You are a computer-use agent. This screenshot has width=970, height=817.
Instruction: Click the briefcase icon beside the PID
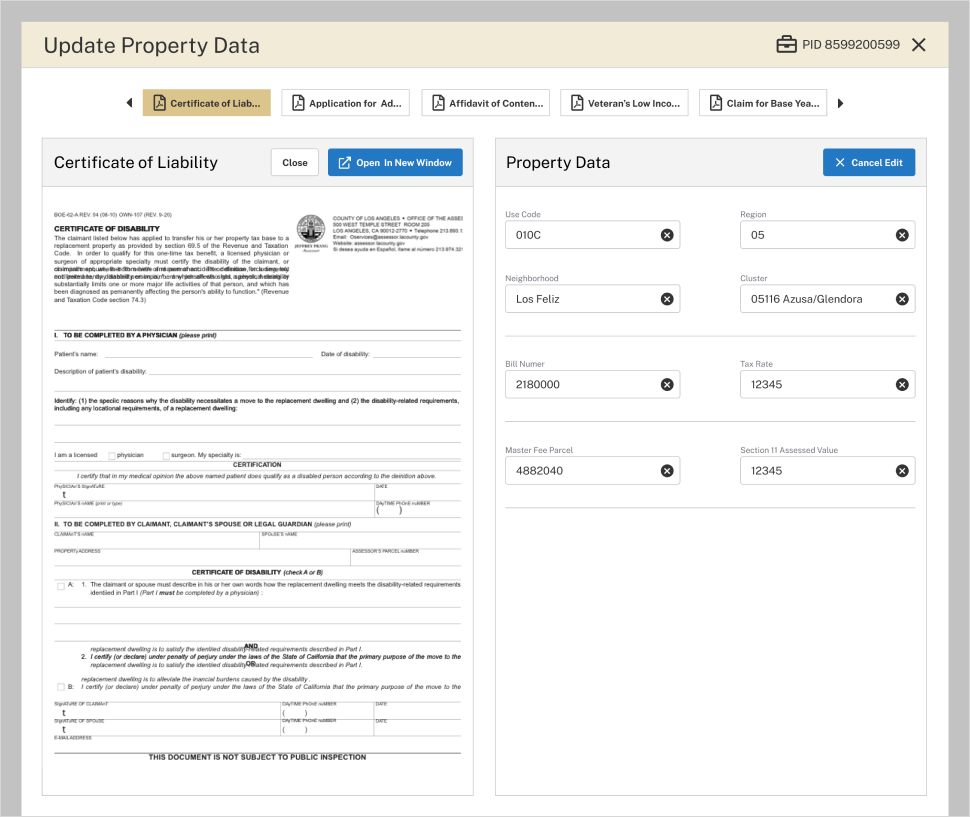(787, 45)
